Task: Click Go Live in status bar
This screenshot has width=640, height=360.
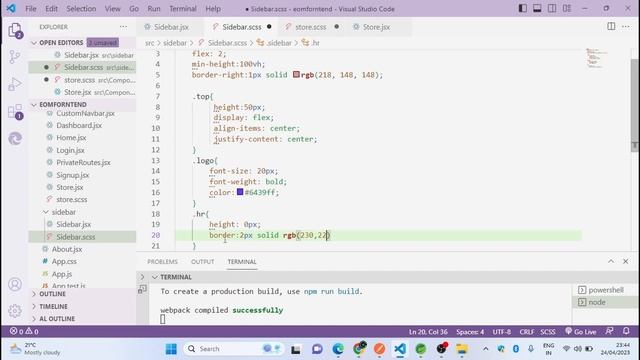Action: coord(580,331)
